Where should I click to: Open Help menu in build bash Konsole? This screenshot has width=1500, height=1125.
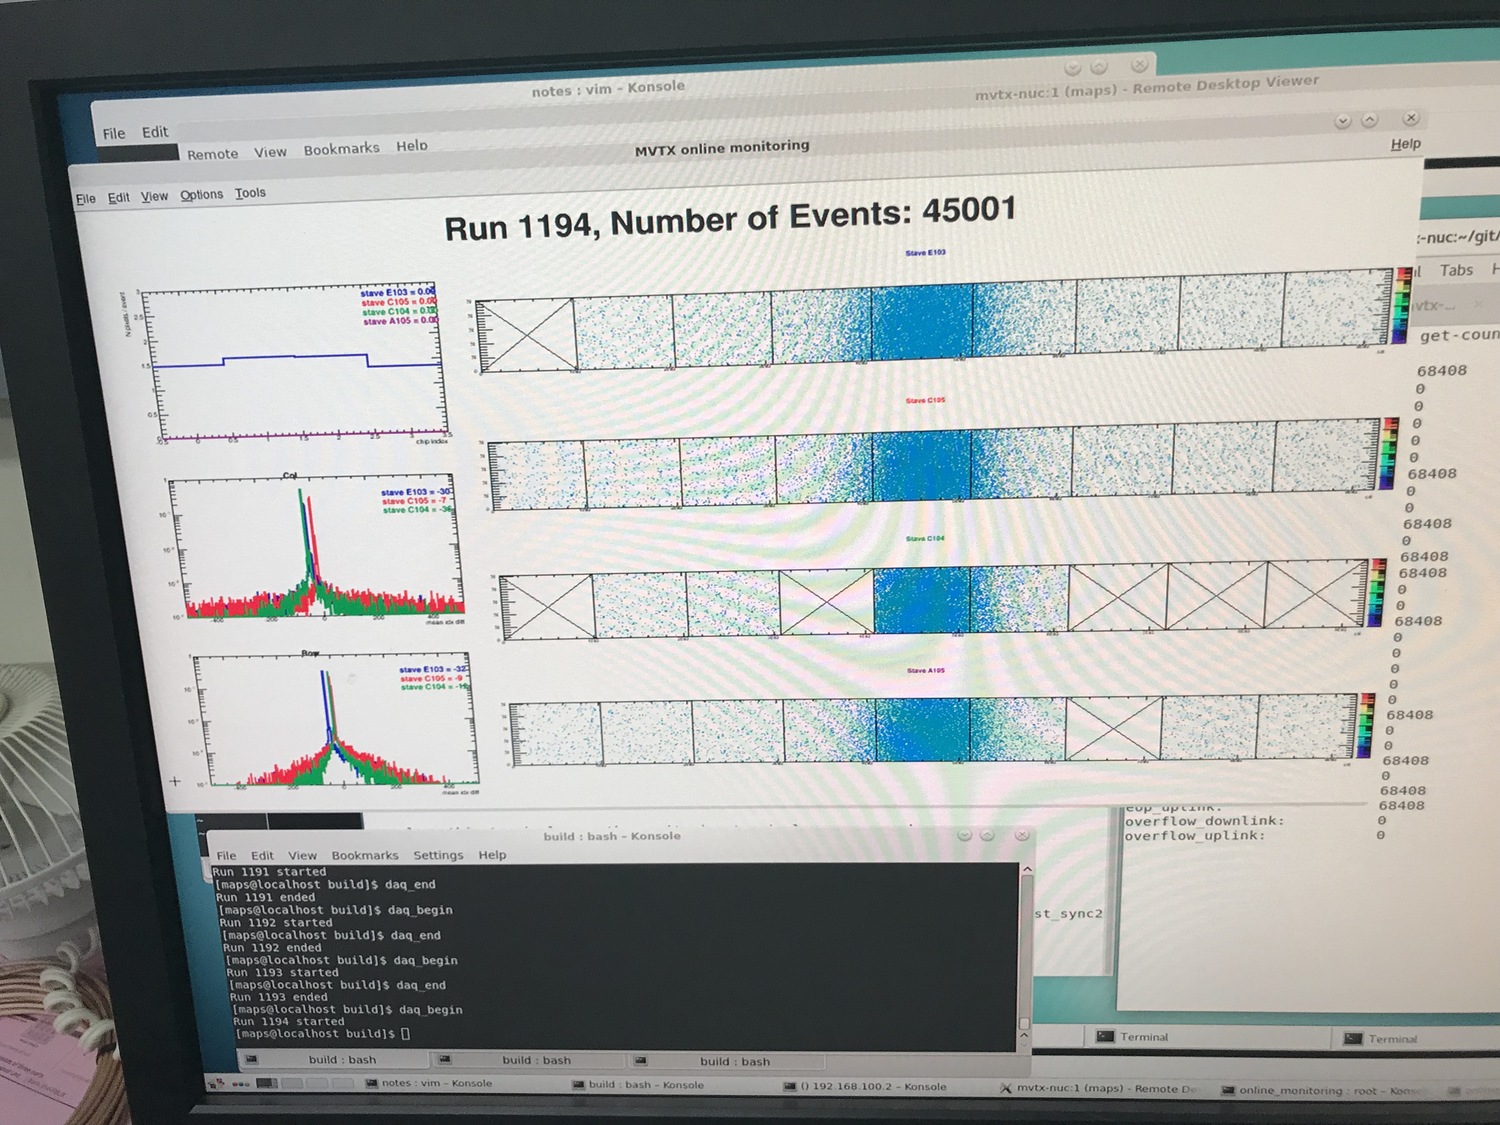[x=492, y=855]
